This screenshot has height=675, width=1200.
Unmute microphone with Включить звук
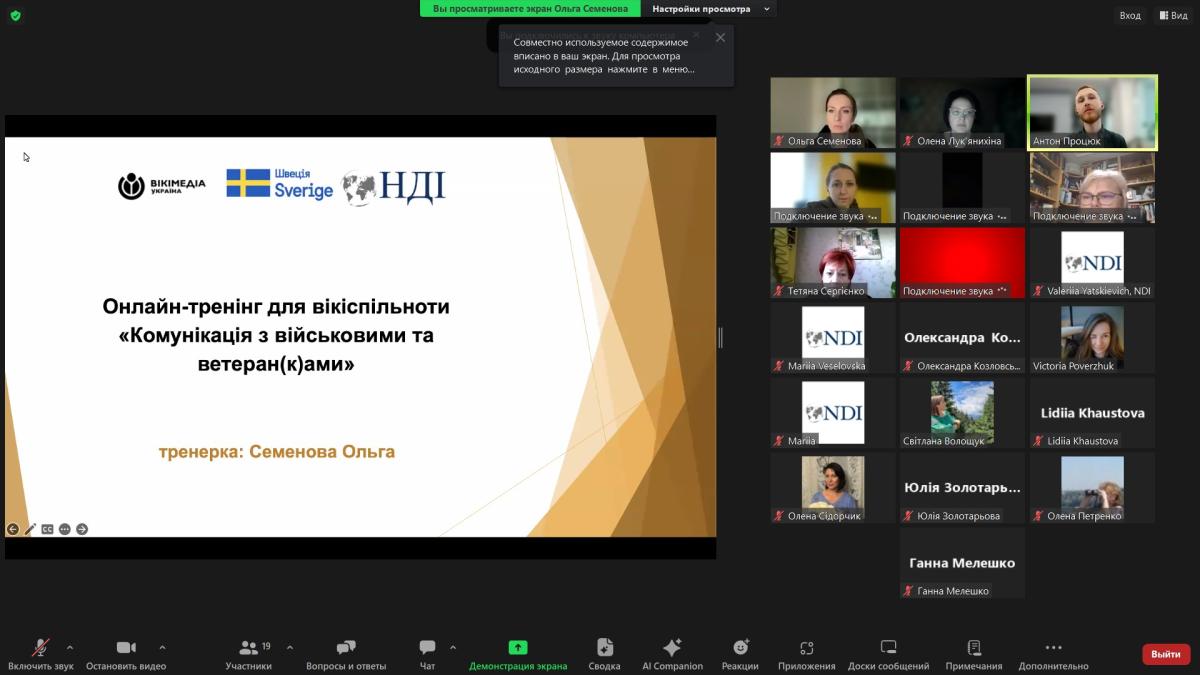click(40, 648)
